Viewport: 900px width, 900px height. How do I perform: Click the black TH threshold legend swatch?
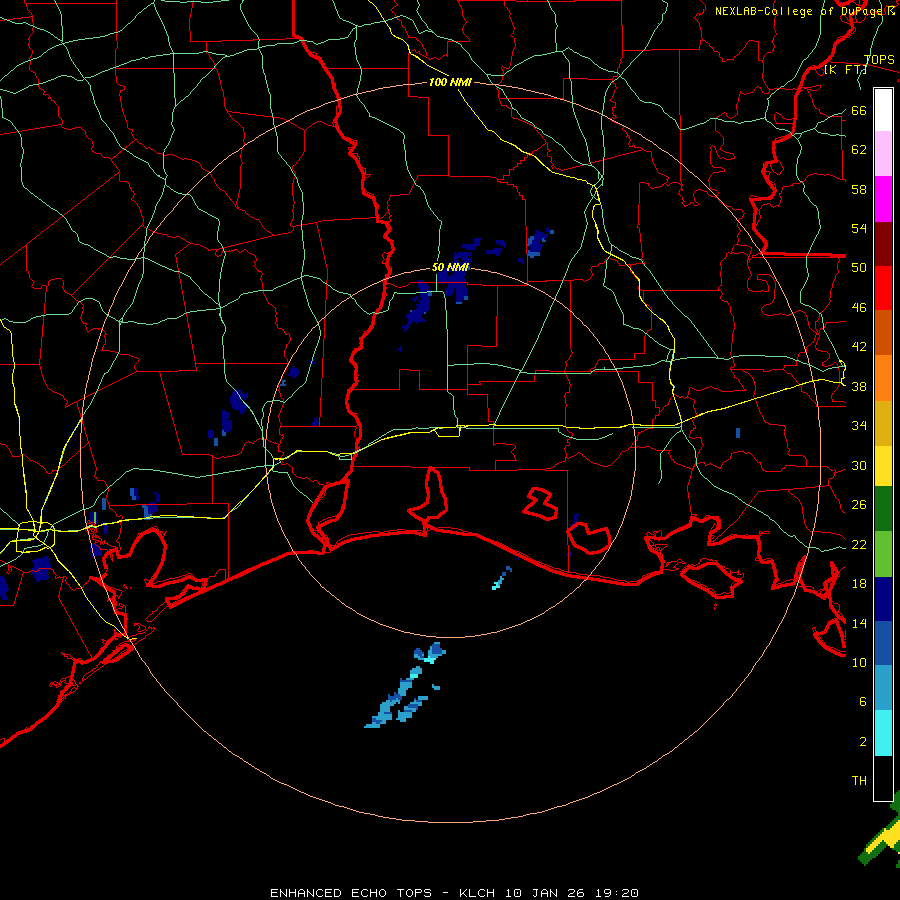pyautogui.click(x=883, y=778)
